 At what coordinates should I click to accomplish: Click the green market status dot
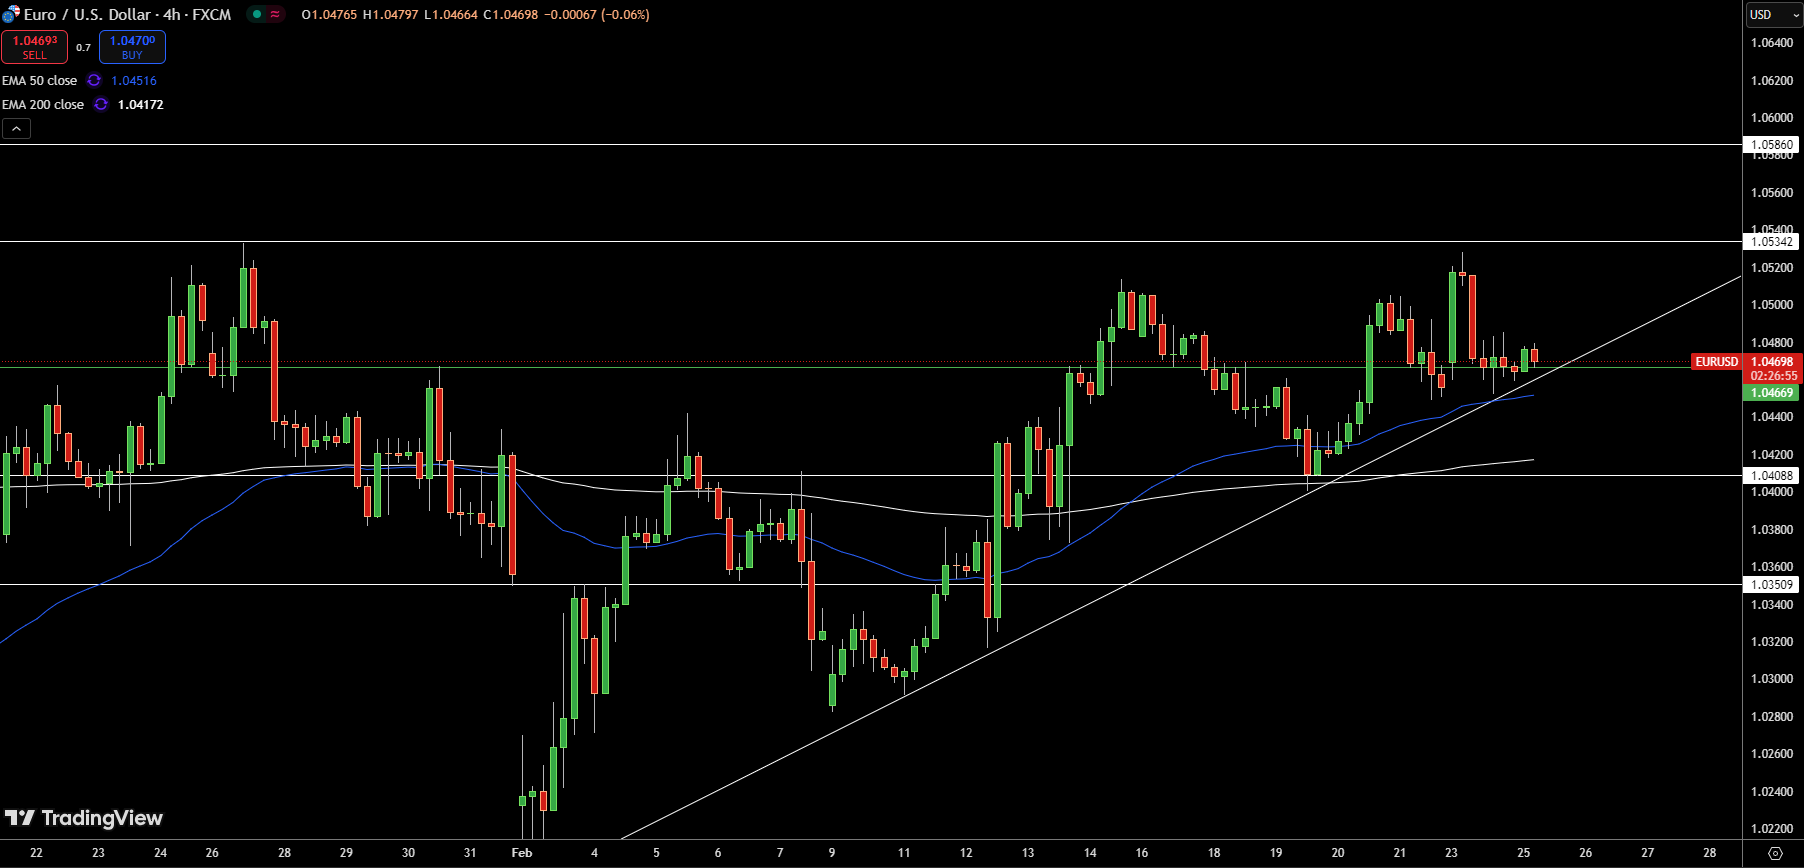[257, 14]
